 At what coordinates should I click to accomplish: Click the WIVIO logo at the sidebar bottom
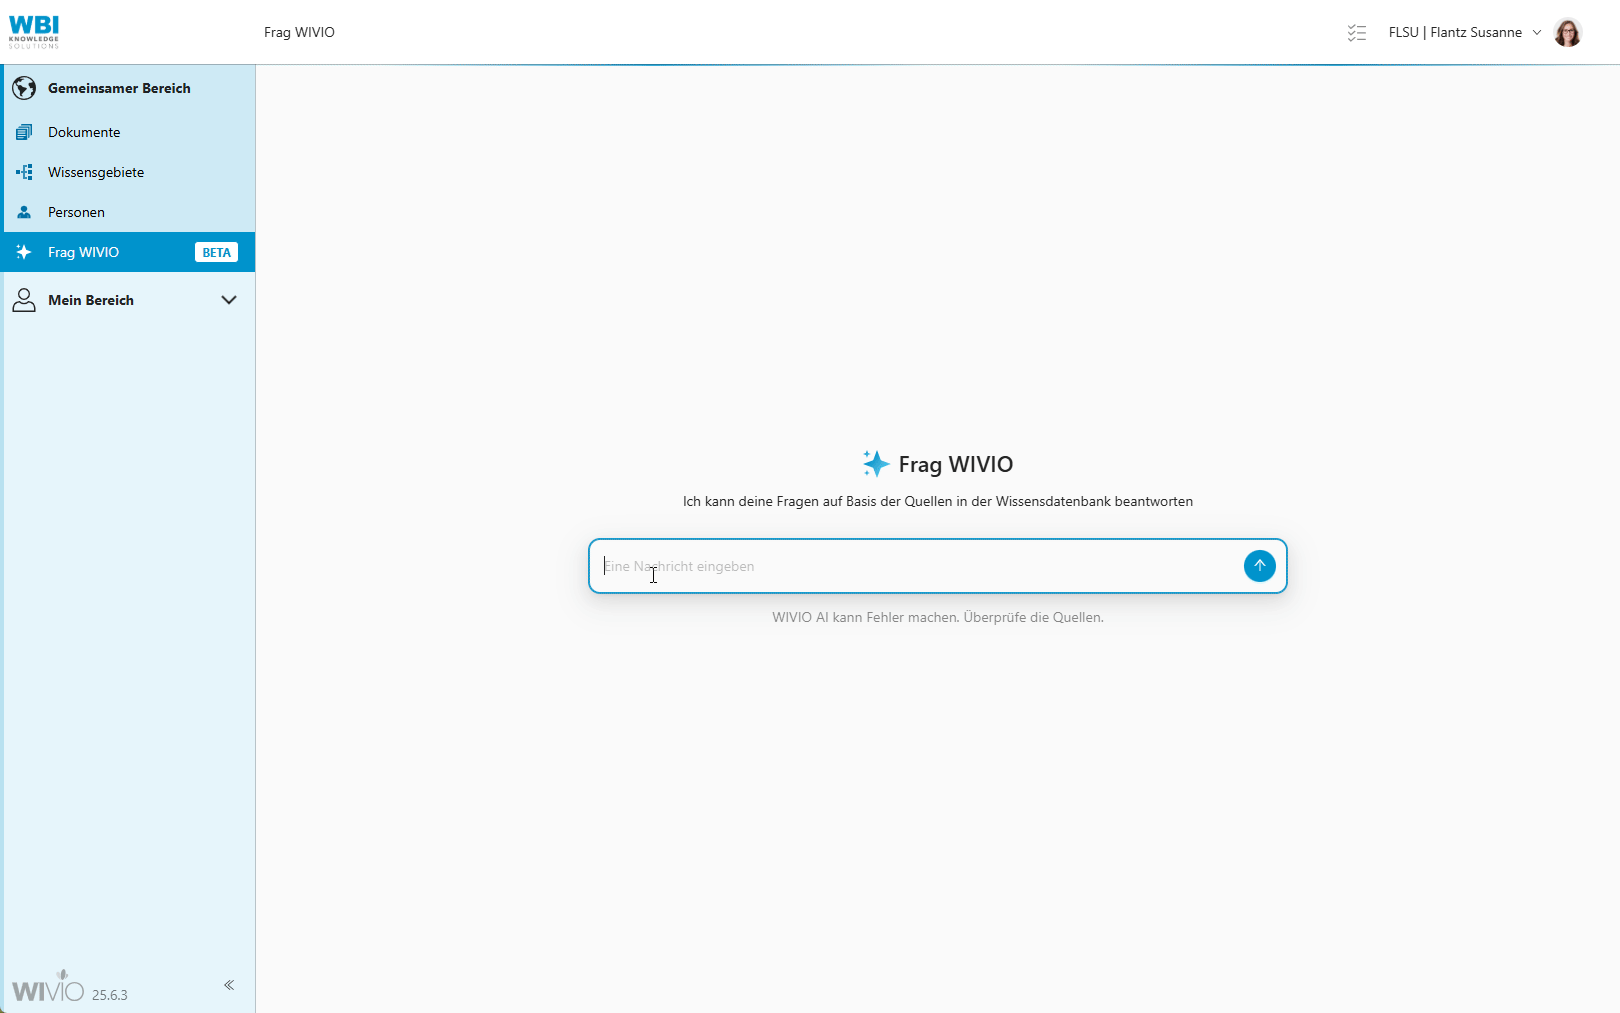pos(47,988)
